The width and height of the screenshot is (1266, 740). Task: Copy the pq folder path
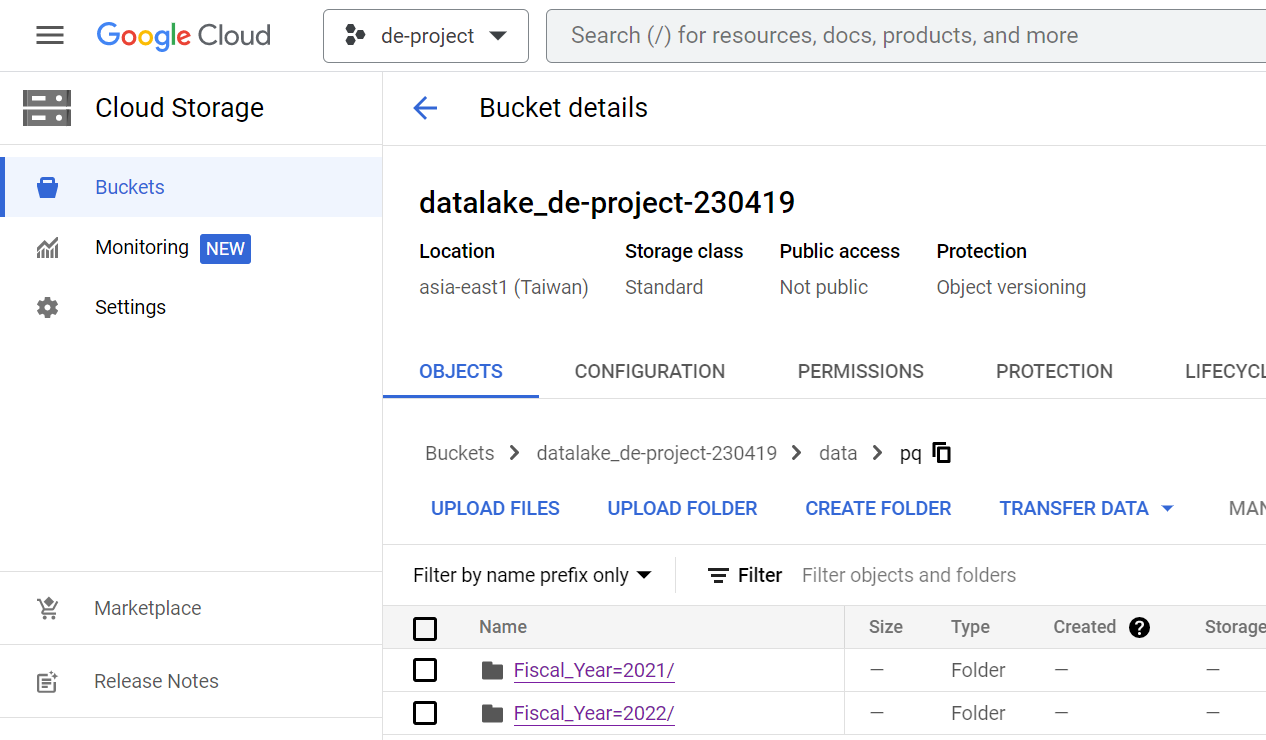click(940, 452)
